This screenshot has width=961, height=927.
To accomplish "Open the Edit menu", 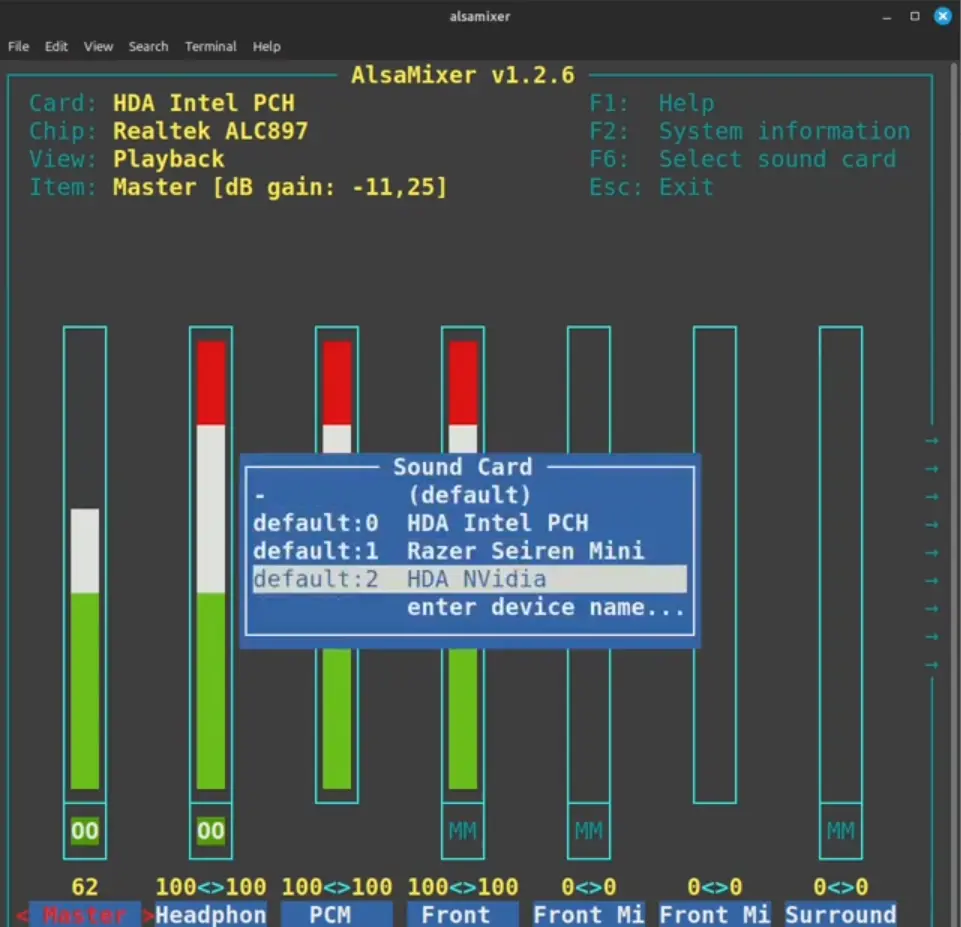I will pyautogui.click(x=56, y=46).
